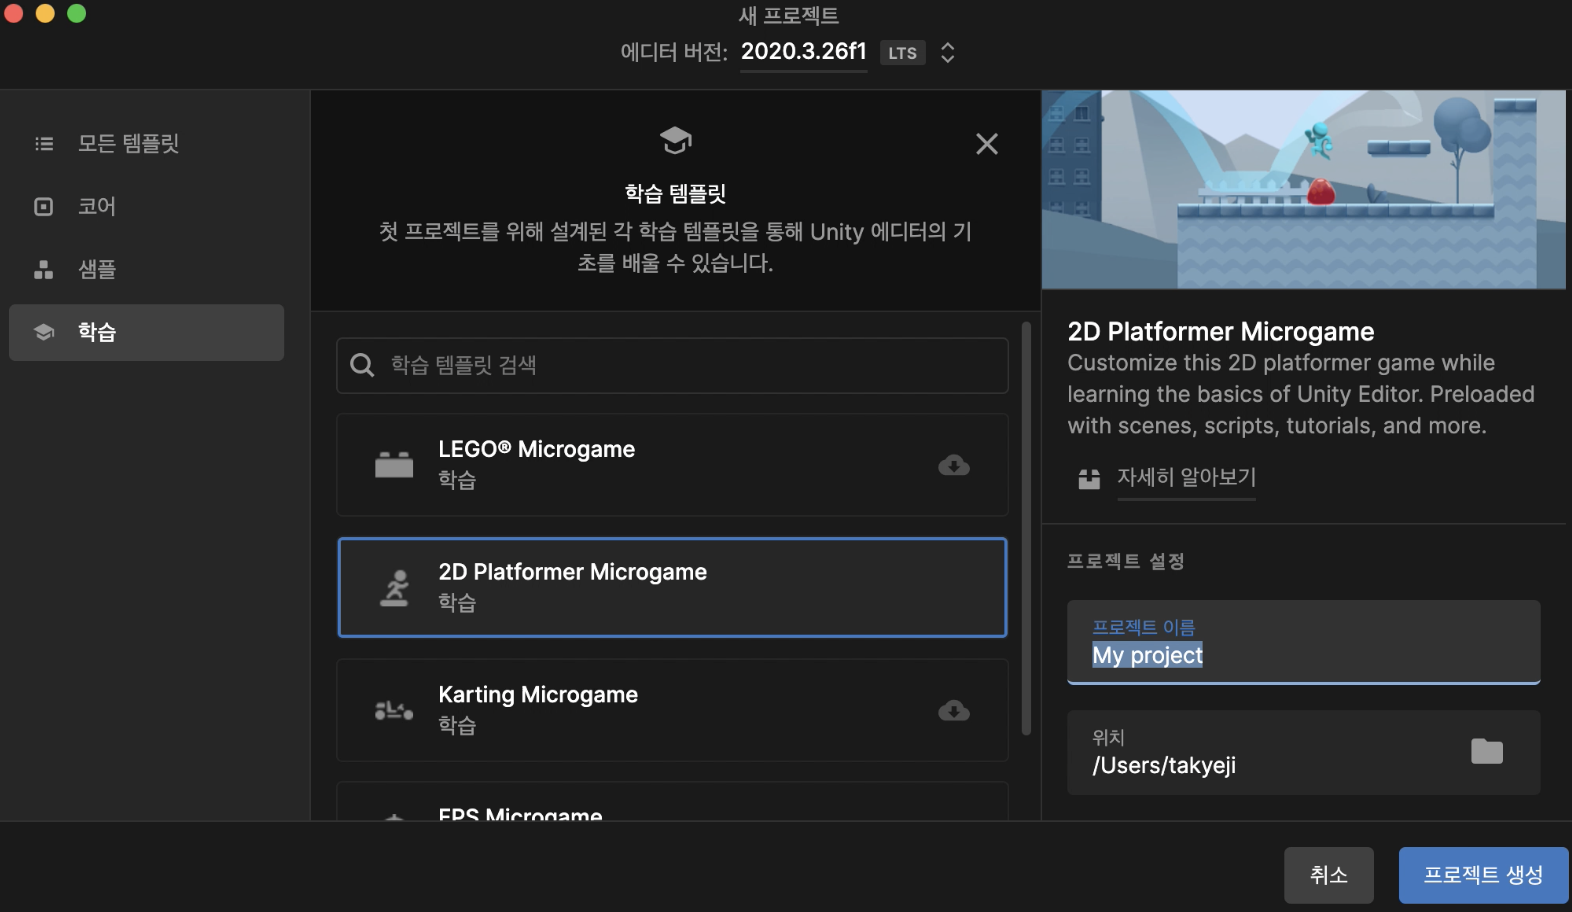
Task: Download Karting Microgame using cloud icon
Action: click(x=954, y=711)
